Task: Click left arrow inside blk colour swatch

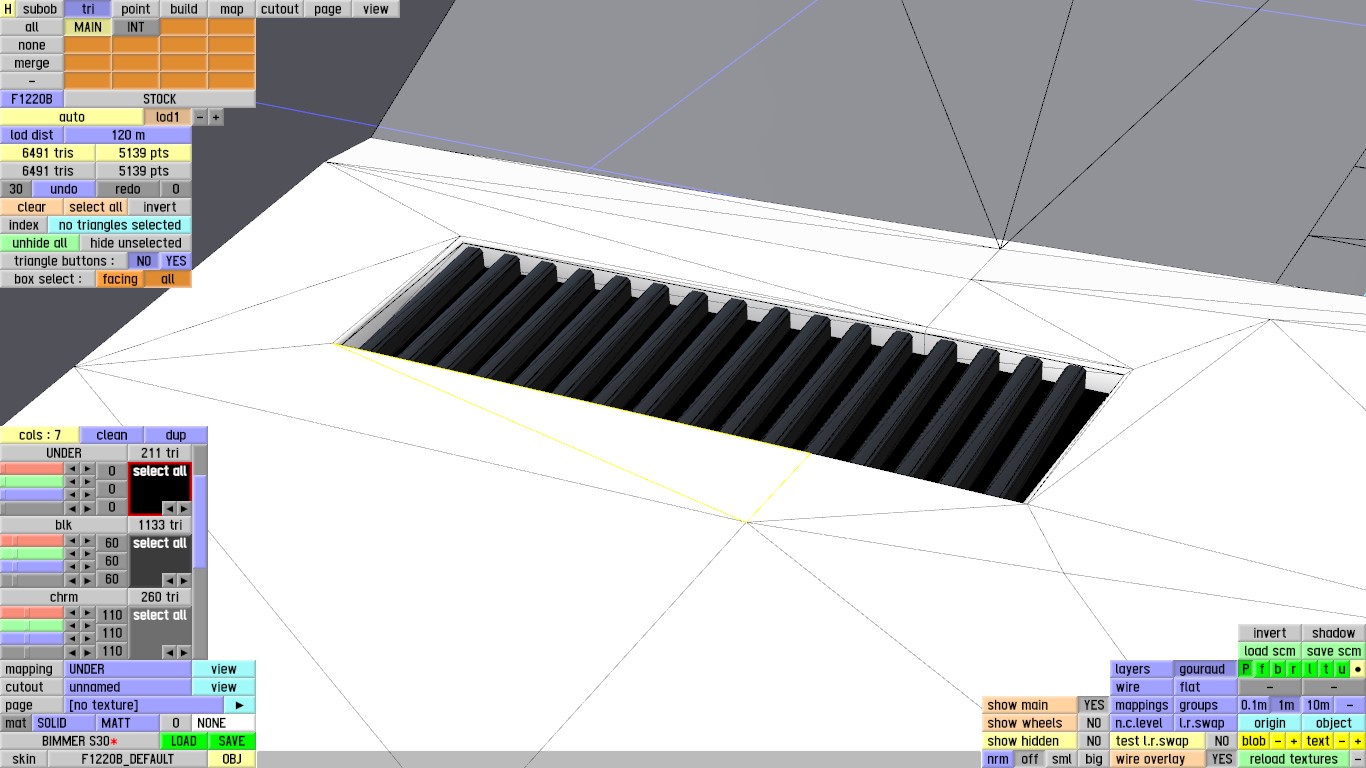Action: 169,580
